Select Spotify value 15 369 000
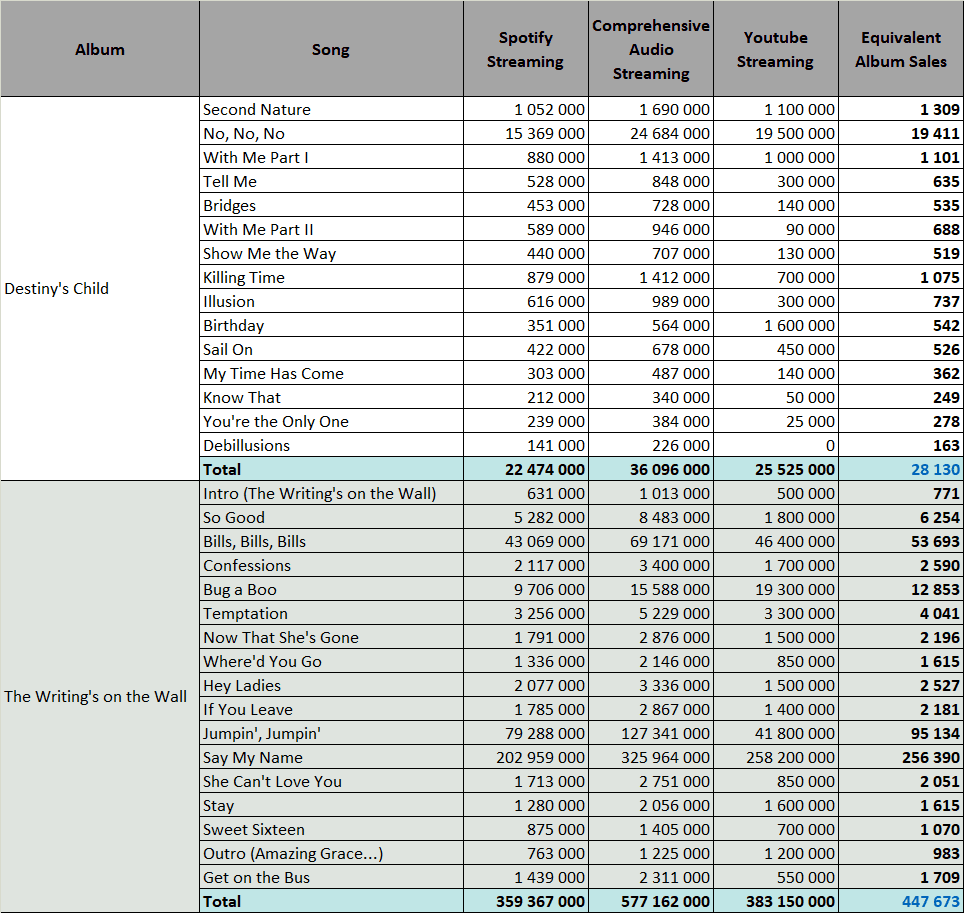The height and width of the screenshot is (913, 964). (526, 133)
